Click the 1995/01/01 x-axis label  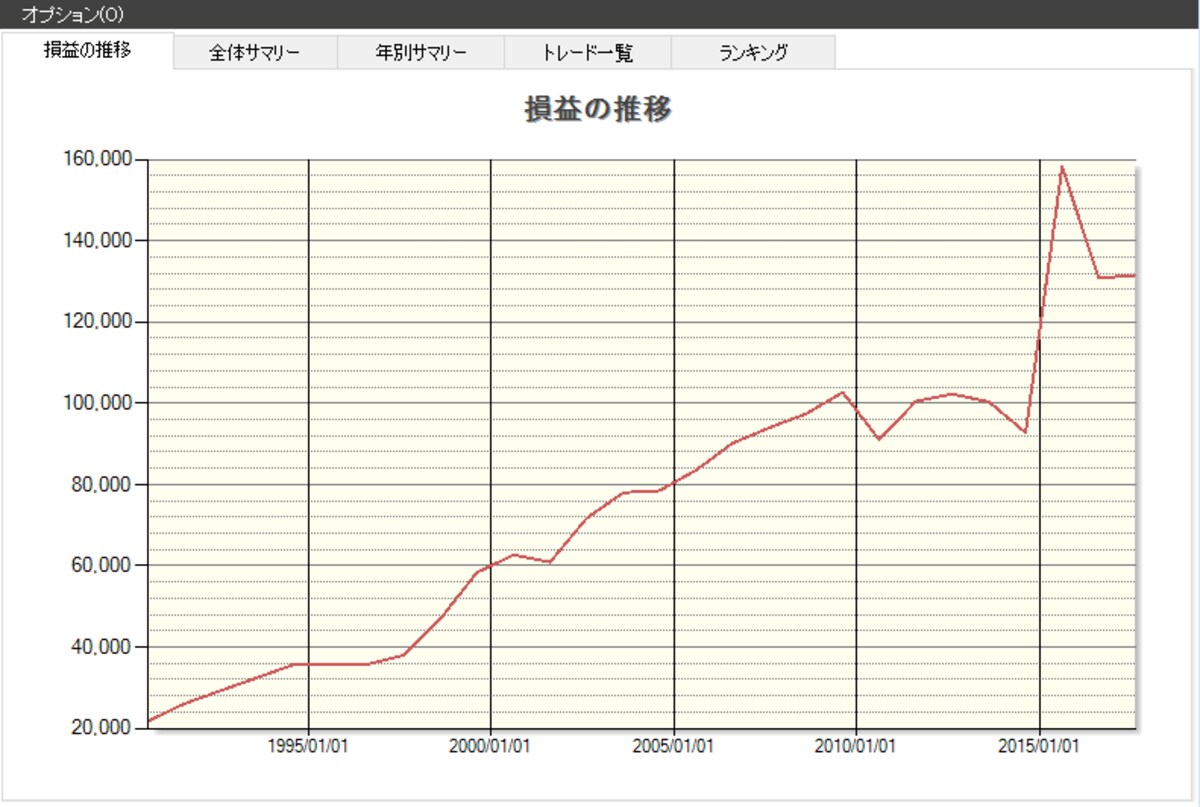(309, 747)
